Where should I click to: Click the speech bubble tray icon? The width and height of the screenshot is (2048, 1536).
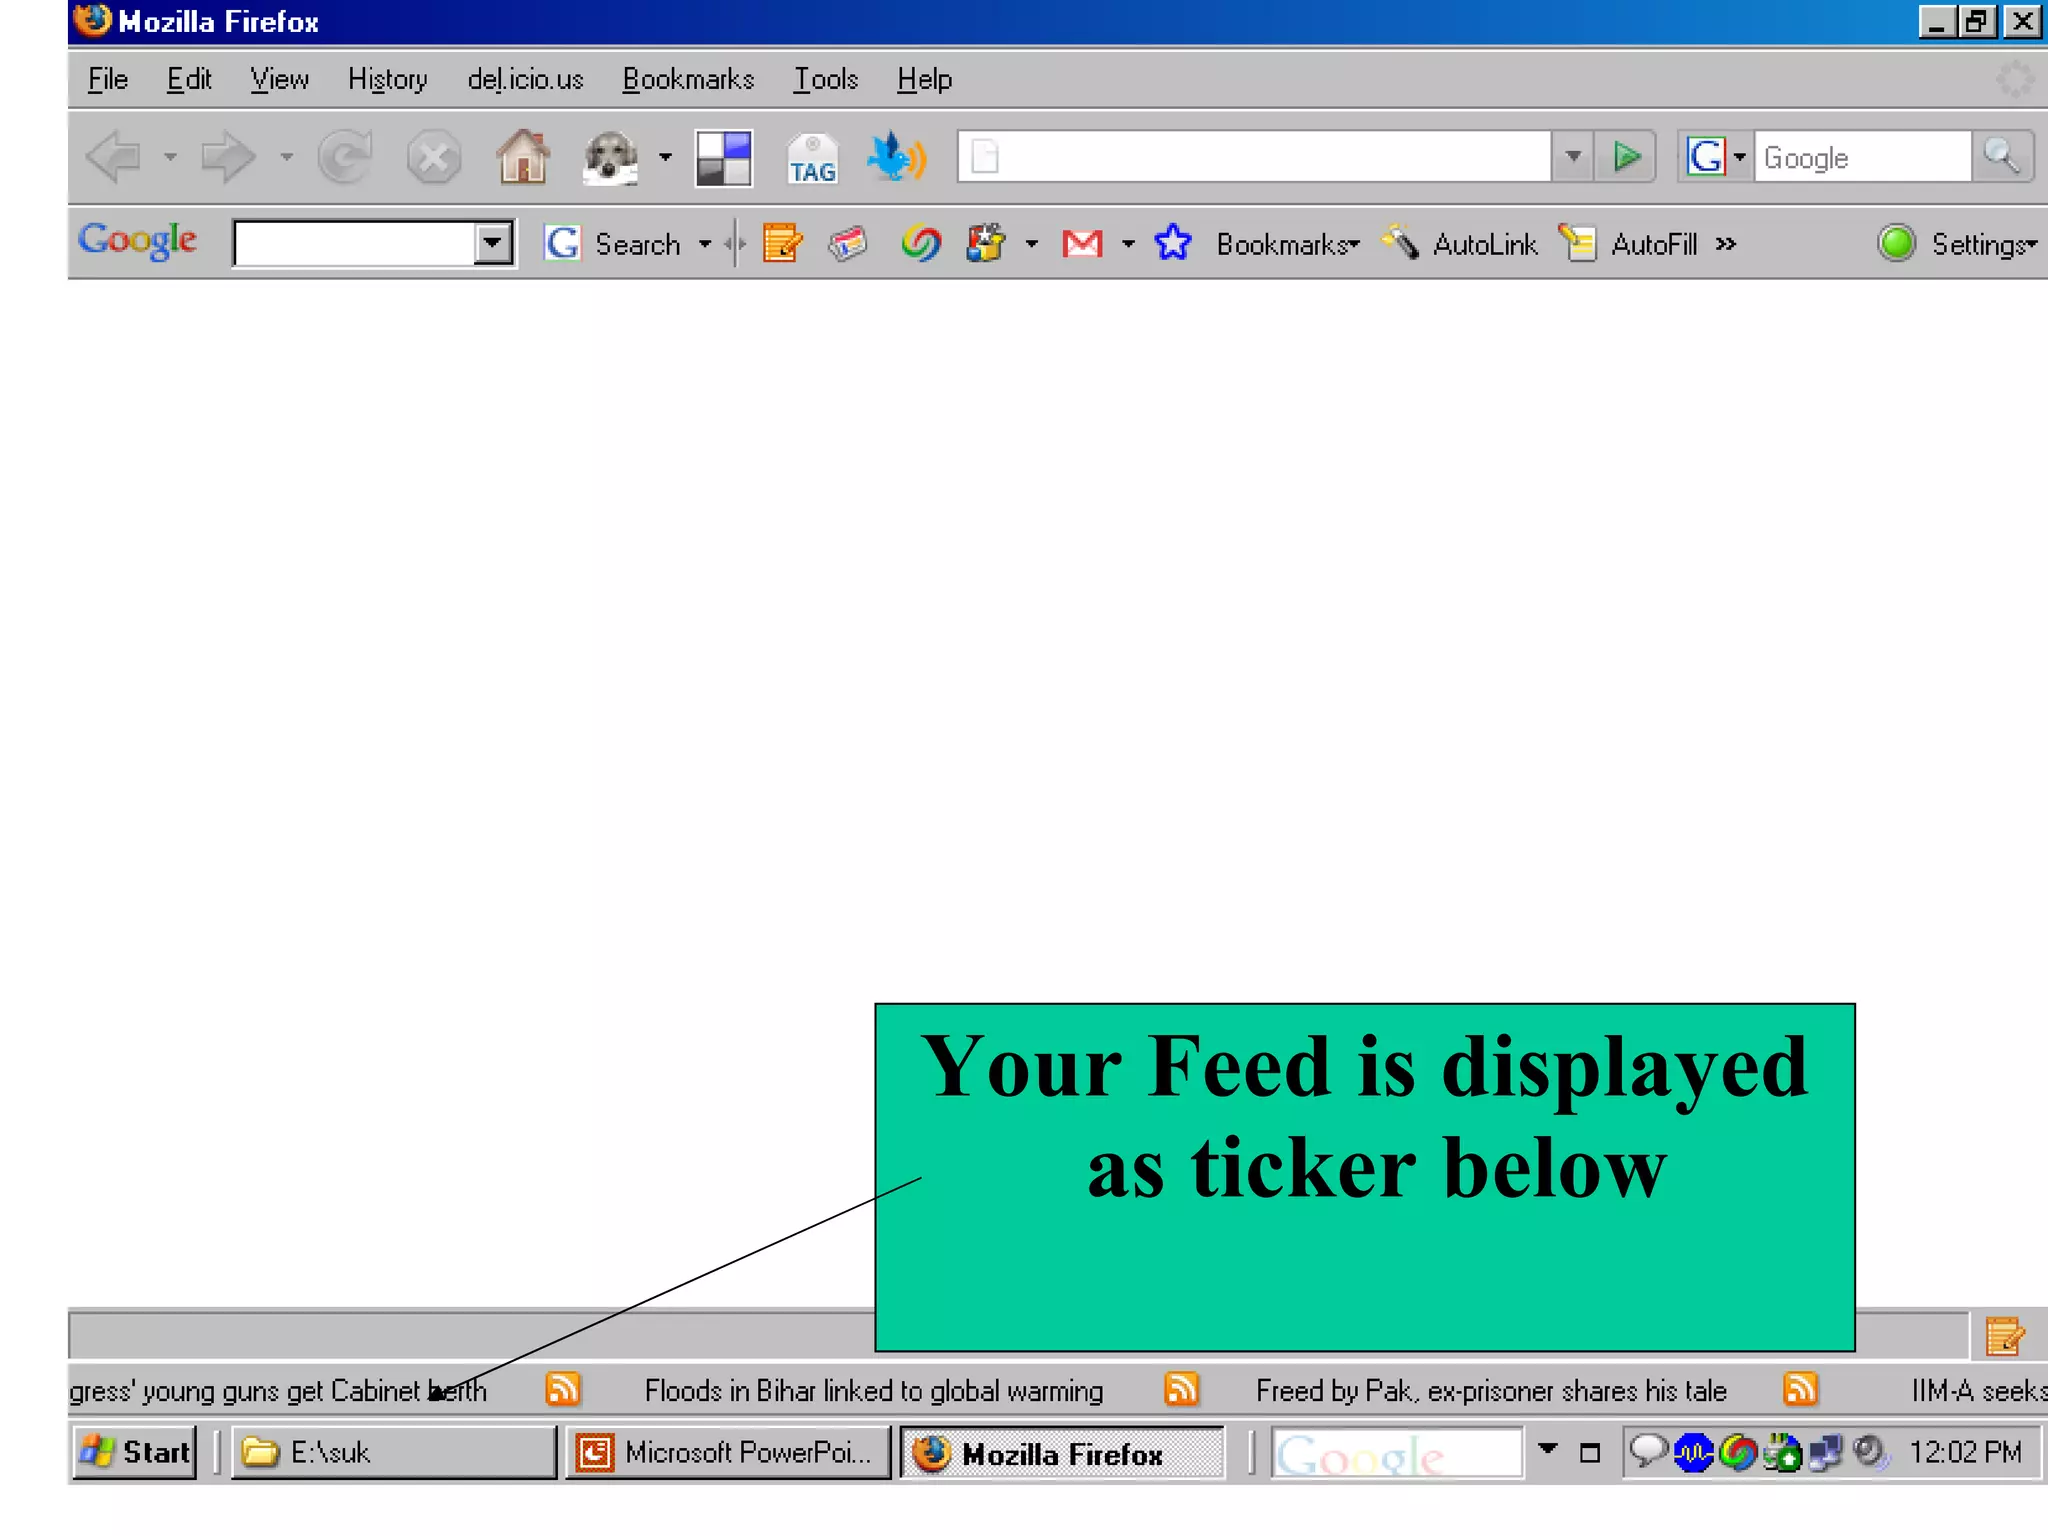tap(1647, 1451)
